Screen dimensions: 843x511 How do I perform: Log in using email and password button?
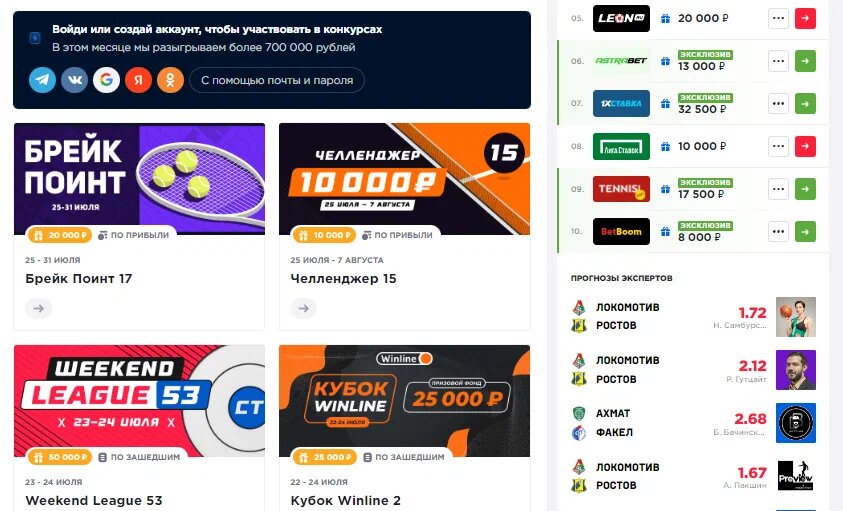point(277,80)
